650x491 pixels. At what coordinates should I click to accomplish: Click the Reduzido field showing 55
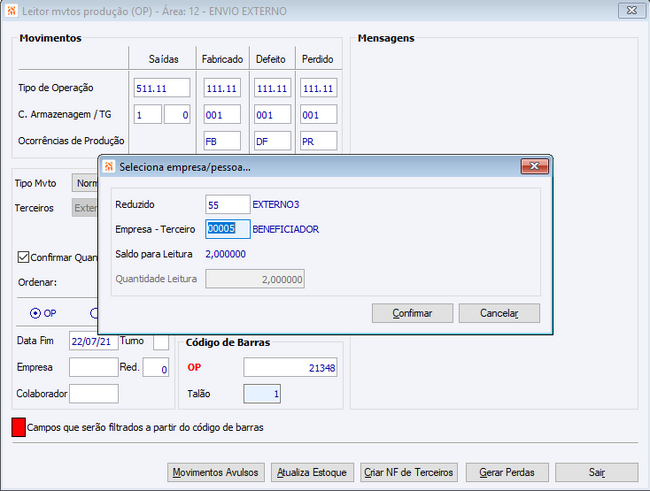228,204
